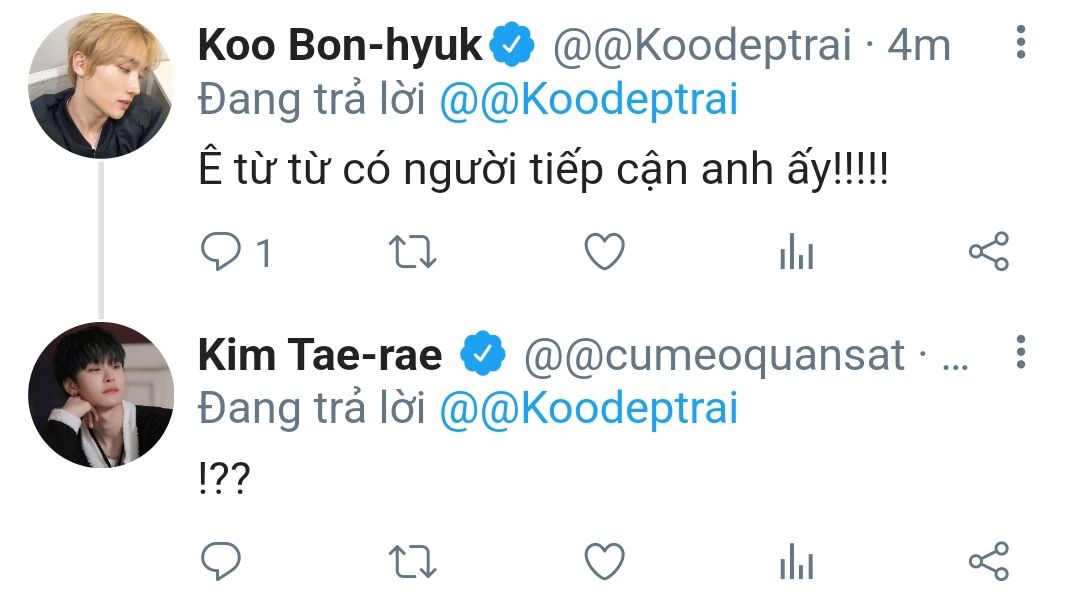The image size is (1080, 595).
Task: Open Kim Tae-rae's profile picture
Action: pyautogui.click(x=101, y=395)
